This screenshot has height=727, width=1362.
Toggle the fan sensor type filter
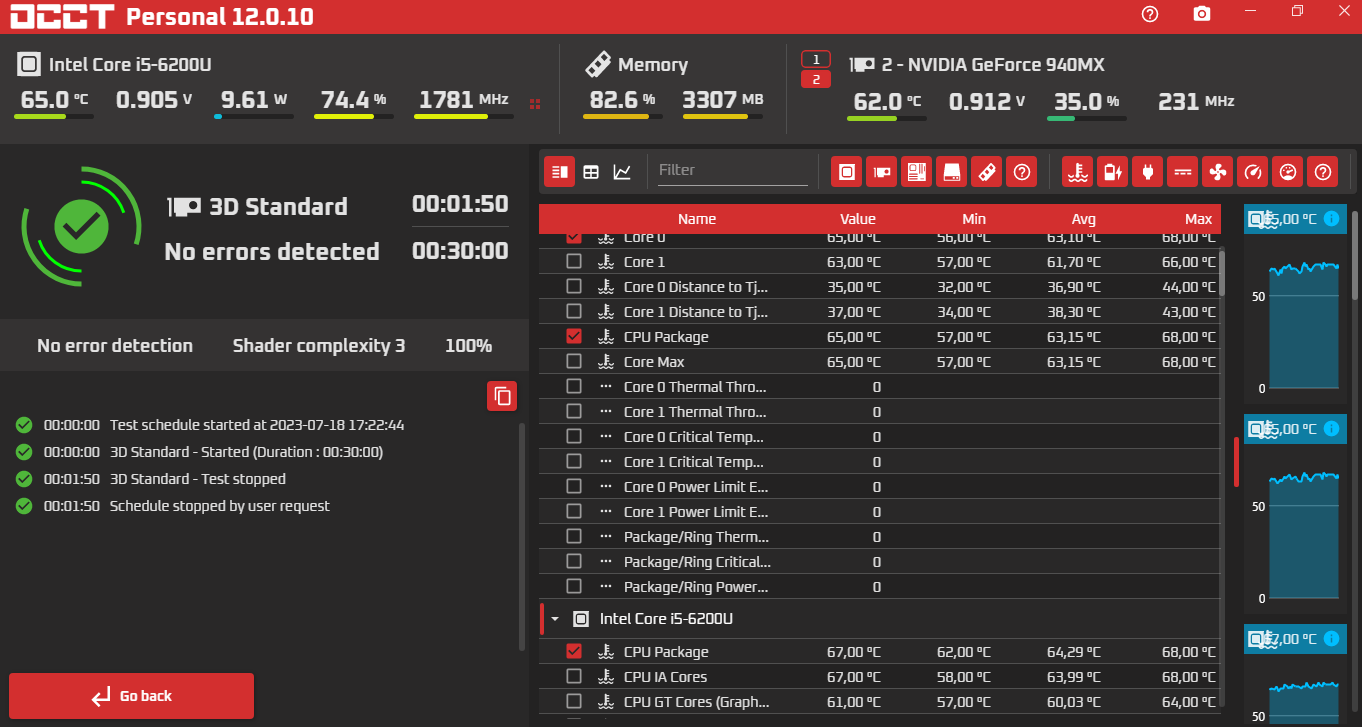pyautogui.click(x=1218, y=171)
